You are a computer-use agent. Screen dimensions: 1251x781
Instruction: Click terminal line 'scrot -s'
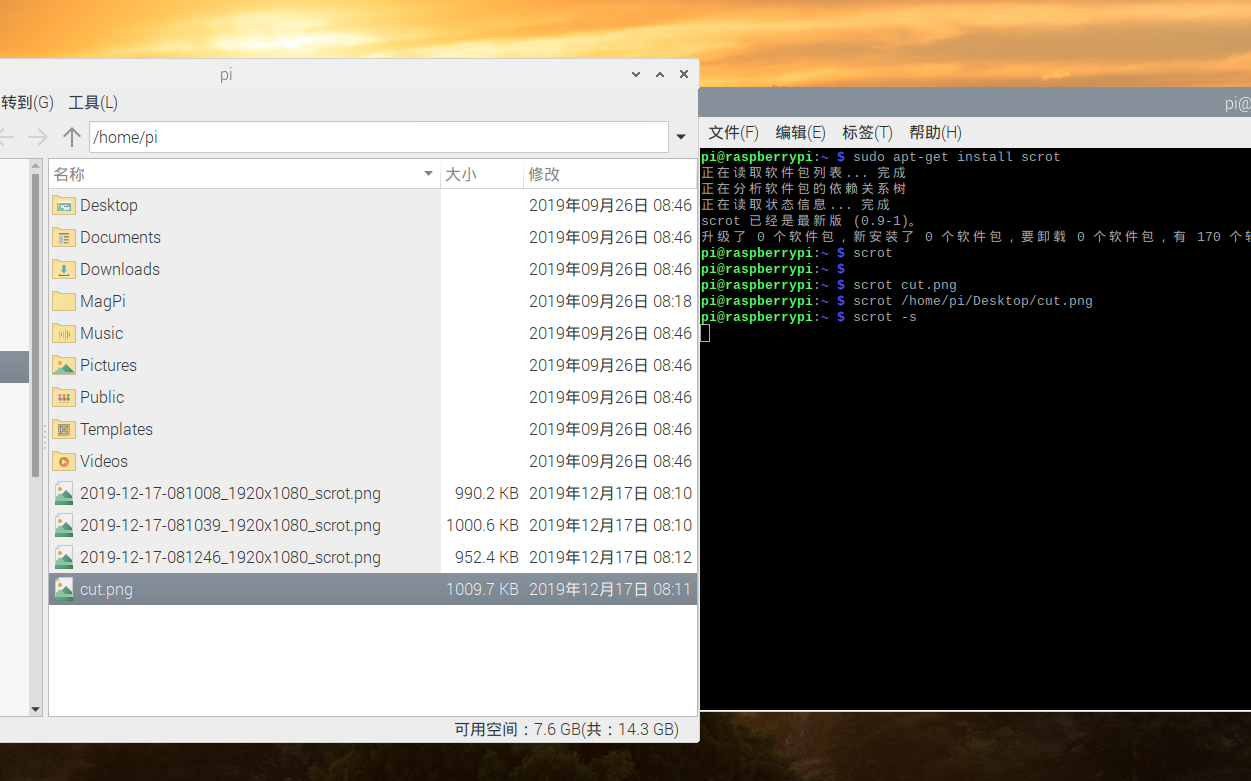click(885, 317)
